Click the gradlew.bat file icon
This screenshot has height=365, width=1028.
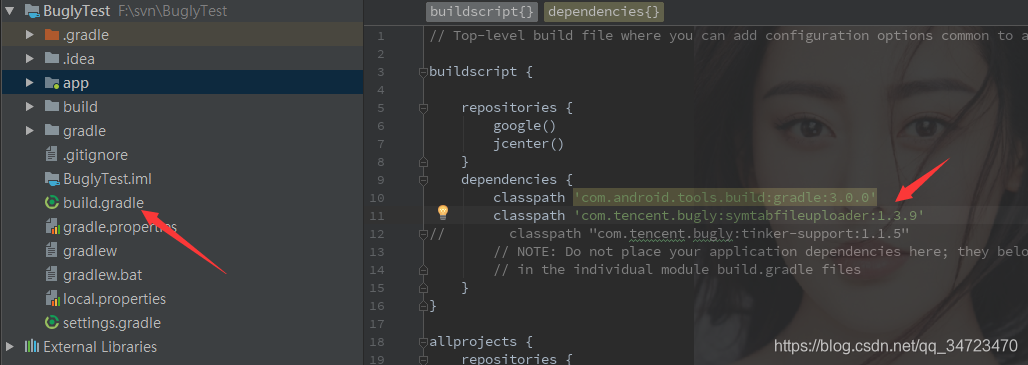click(52, 275)
